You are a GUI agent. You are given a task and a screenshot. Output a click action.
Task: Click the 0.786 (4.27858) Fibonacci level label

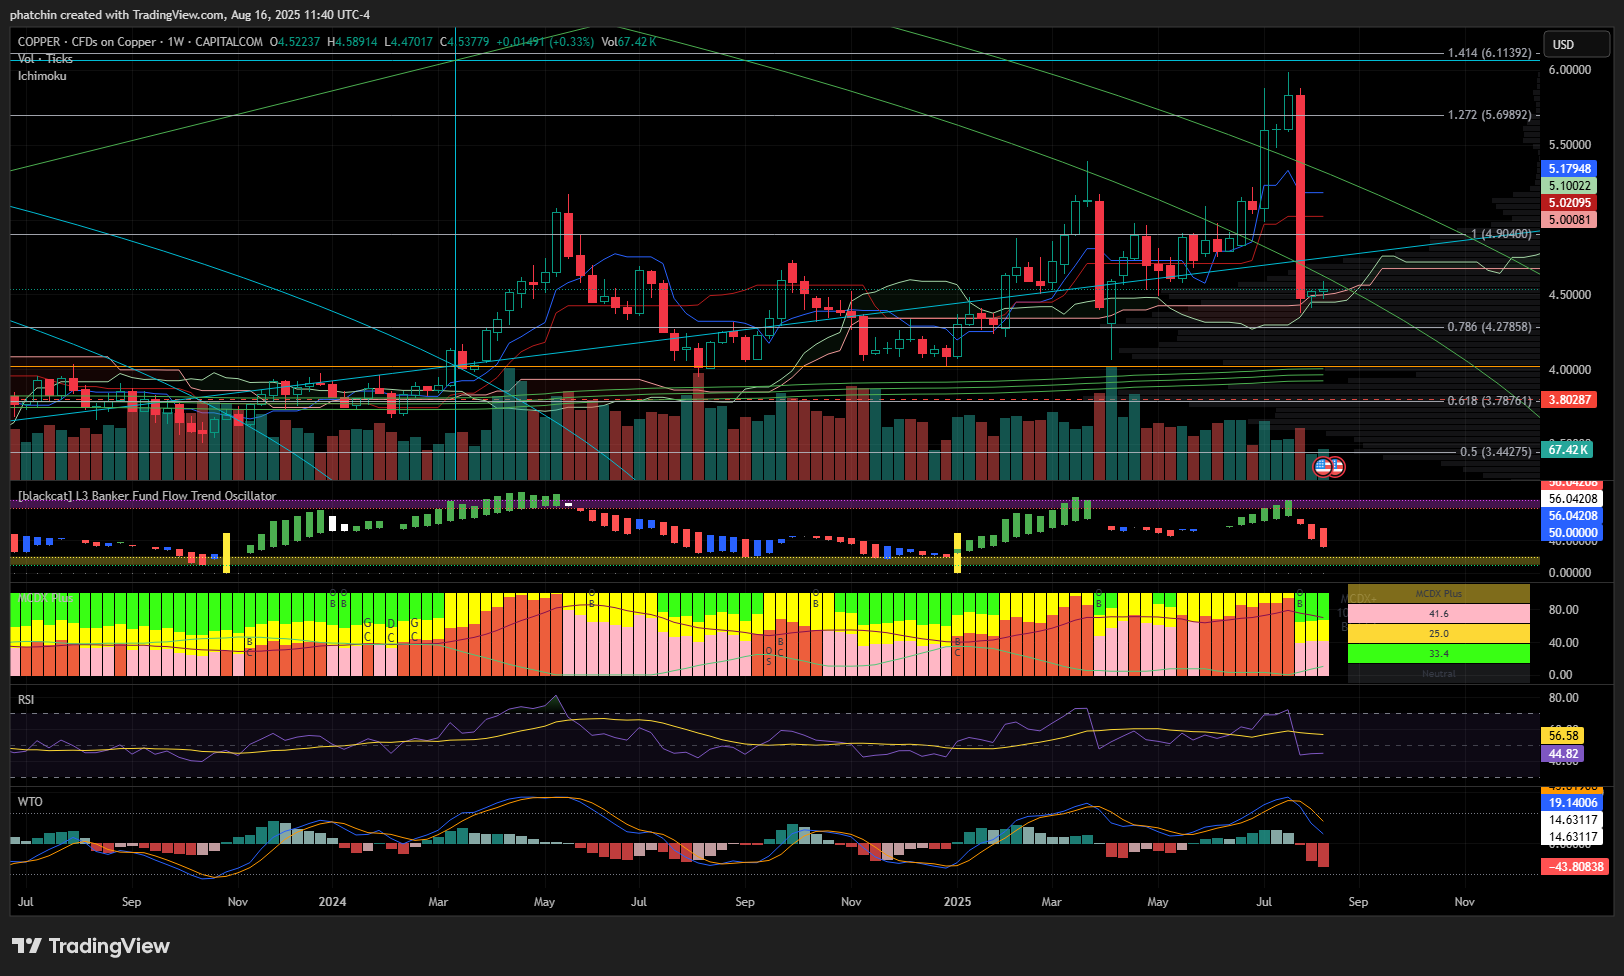click(x=1489, y=327)
